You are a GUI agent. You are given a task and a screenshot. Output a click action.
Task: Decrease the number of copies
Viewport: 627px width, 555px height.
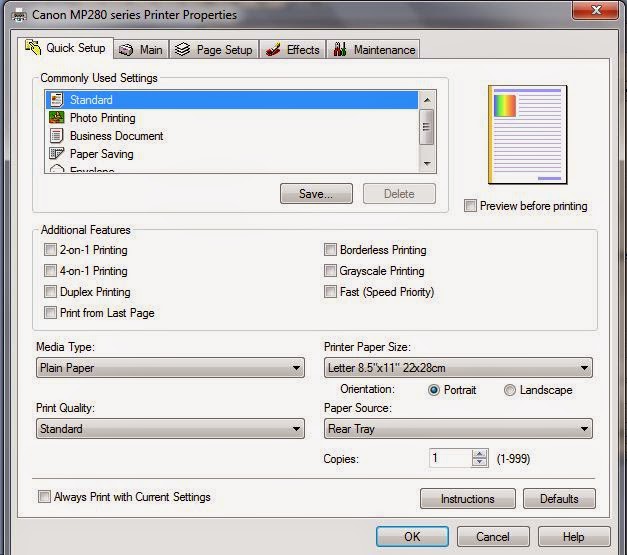(x=479, y=462)
